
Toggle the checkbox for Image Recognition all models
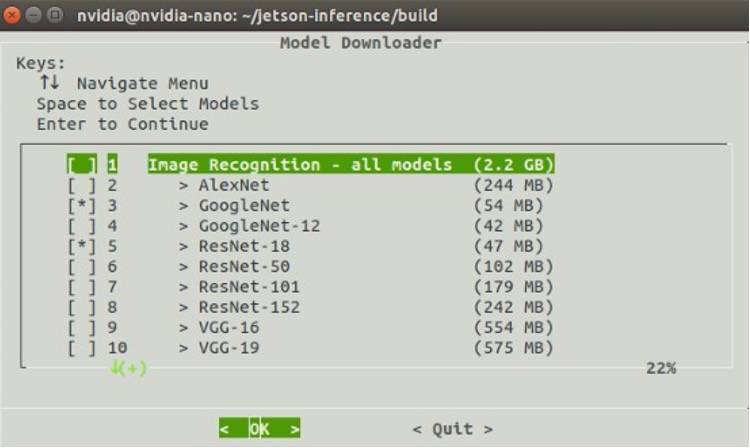82,164
